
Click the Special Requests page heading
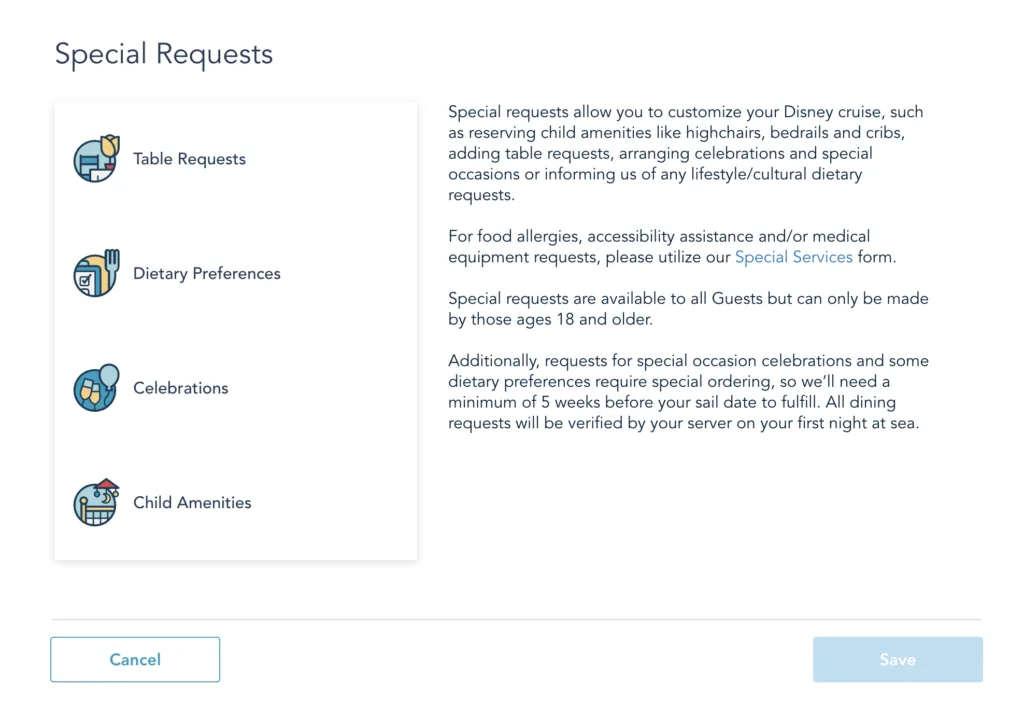point(163,54)
